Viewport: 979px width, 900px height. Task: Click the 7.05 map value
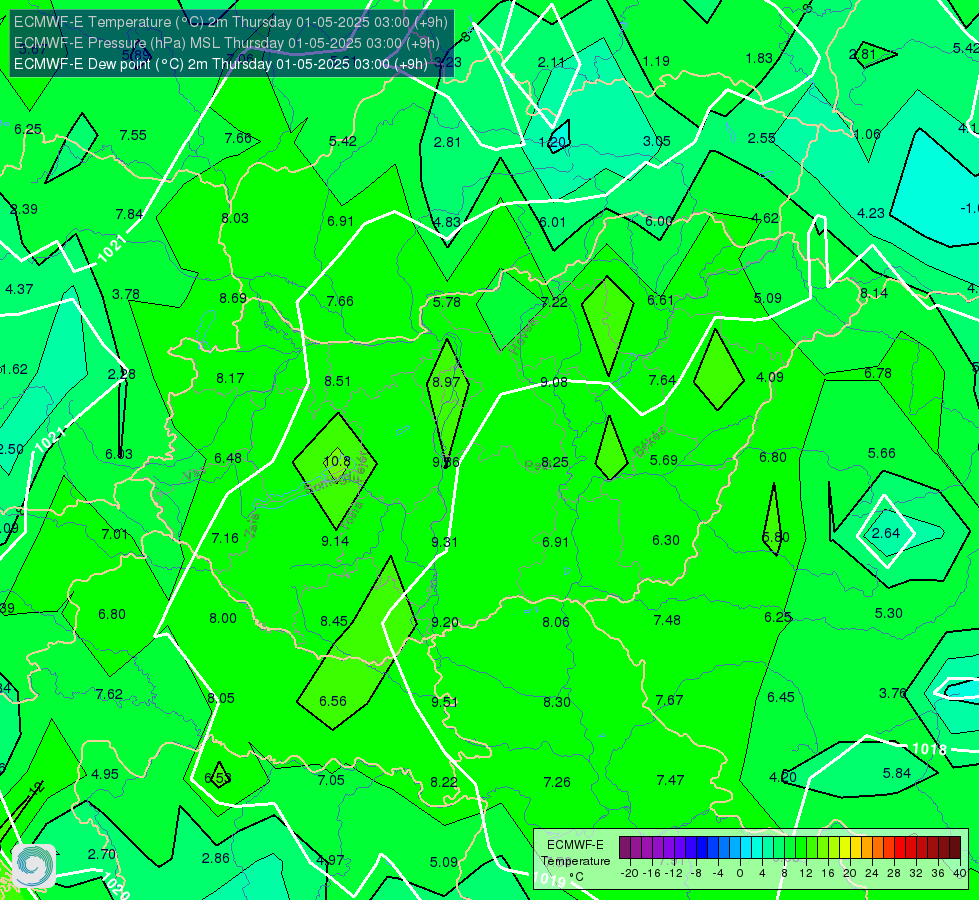click(331, 780)
